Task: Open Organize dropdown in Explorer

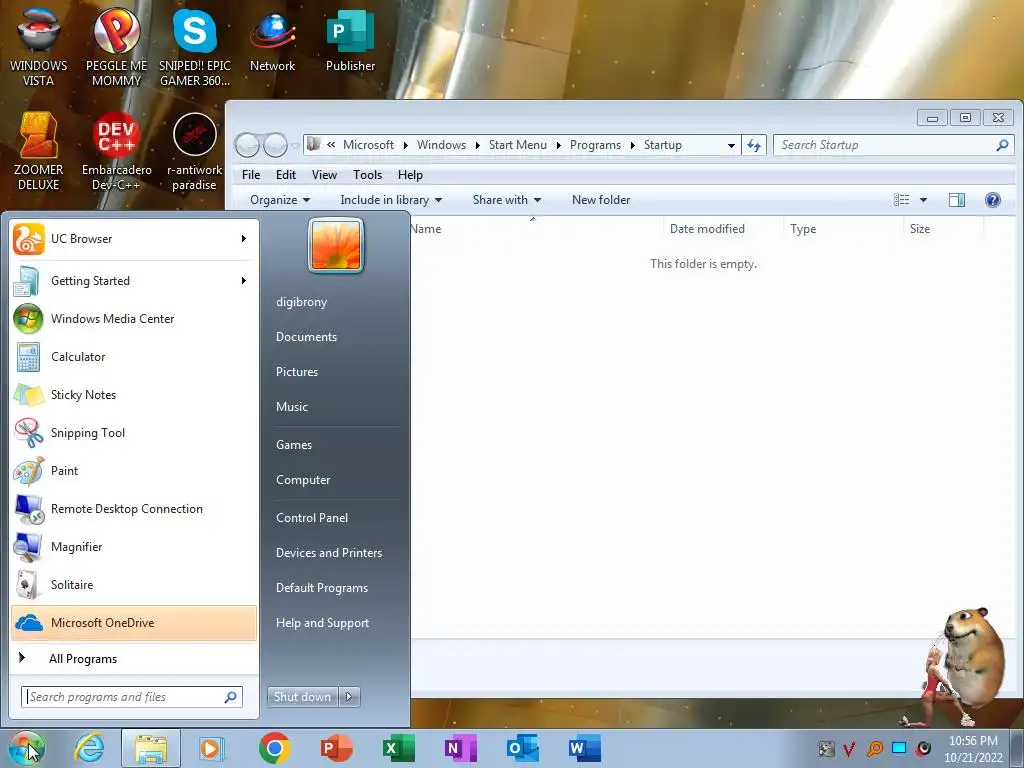Action: click(x=280, y=200)
